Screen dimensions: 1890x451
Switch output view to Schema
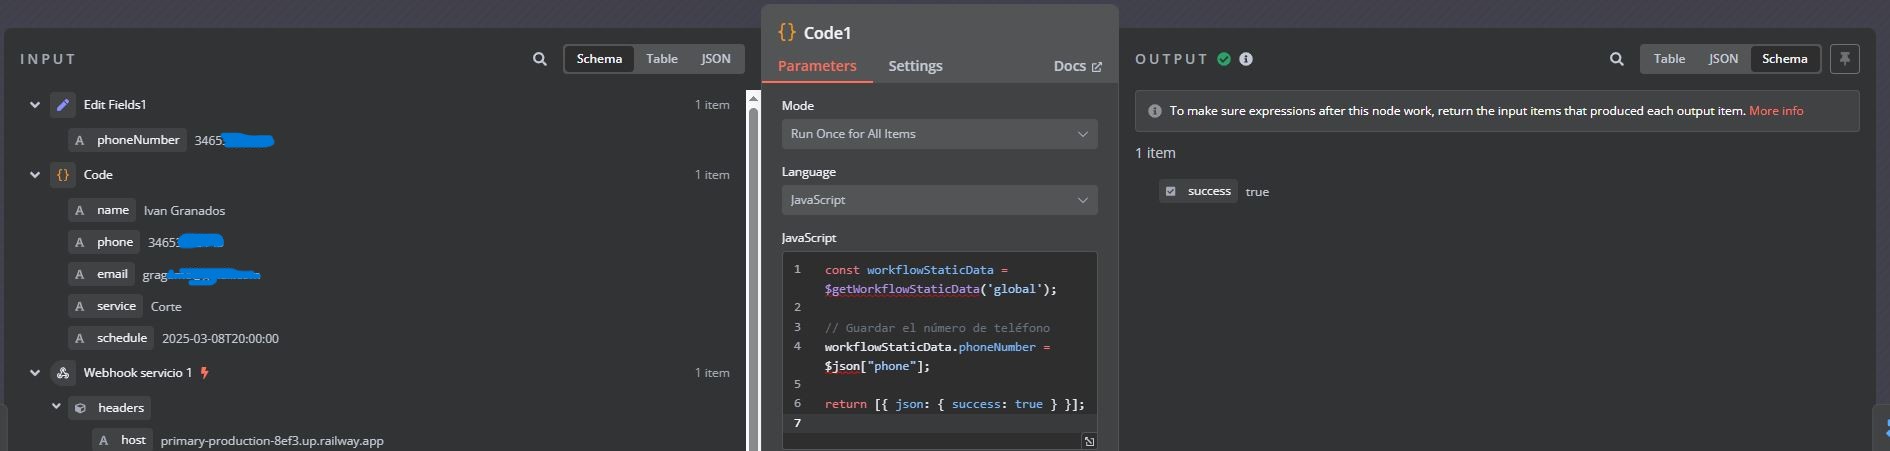(x=1784, y=59)
